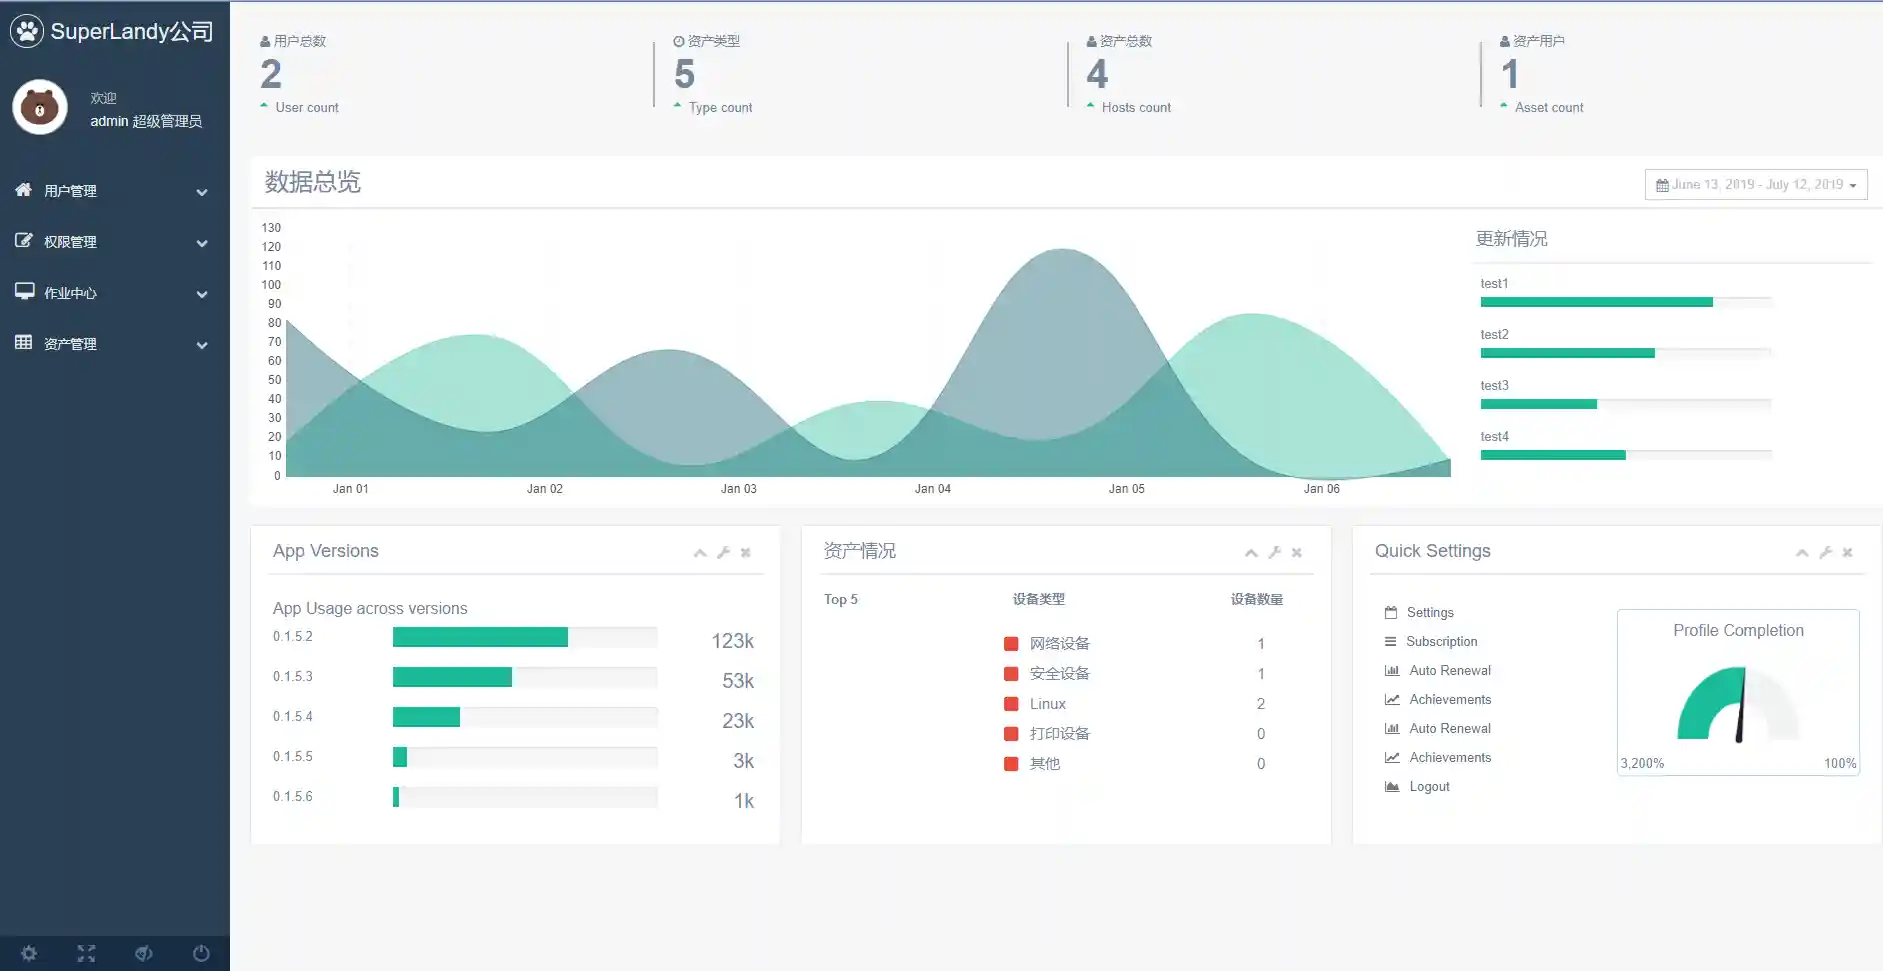The width and height of the screenshot is (1883, 971).
Task: Close the App Versions panel
Action: pos(746,553)
